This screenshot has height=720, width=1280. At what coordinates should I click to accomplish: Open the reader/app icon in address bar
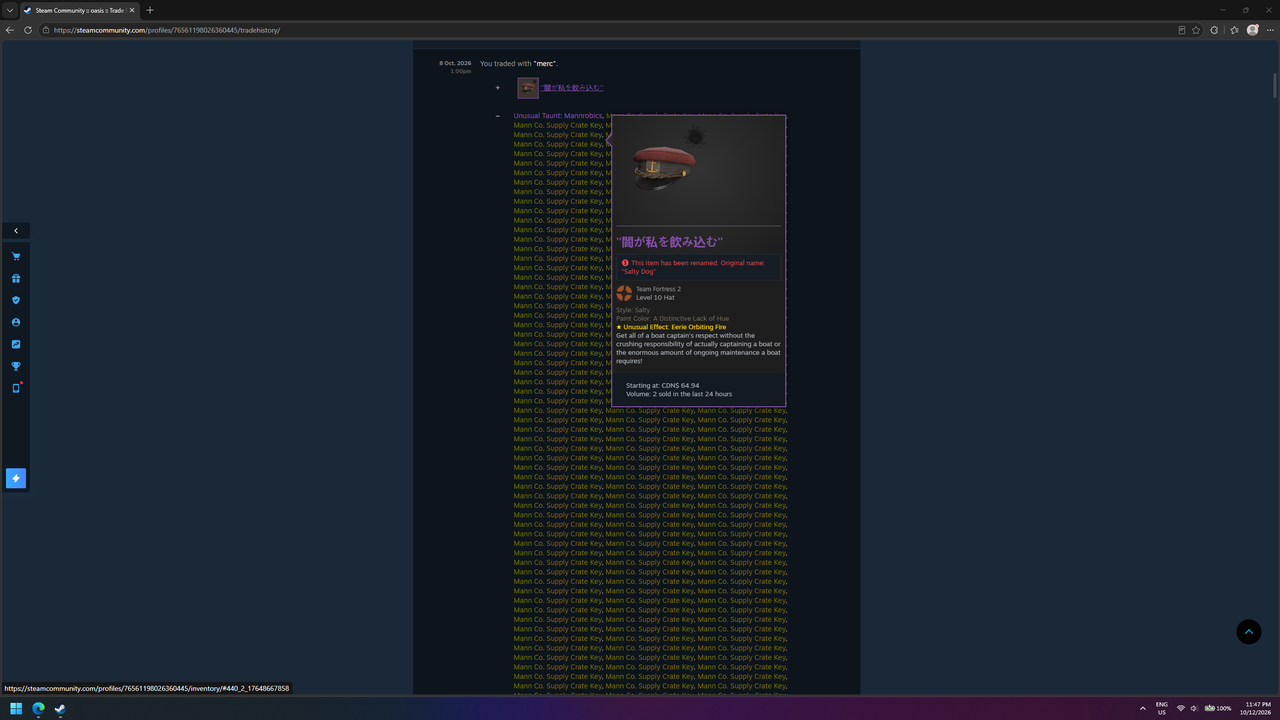(1182, 30)
